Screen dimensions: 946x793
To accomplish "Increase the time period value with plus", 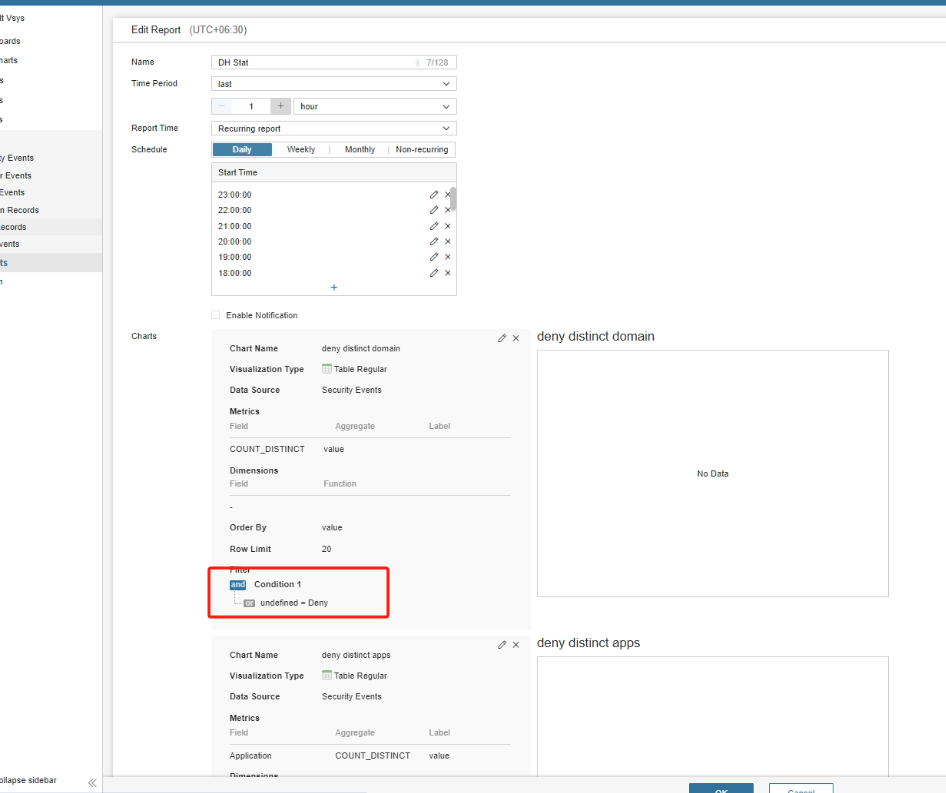I will tap(281, 106).
